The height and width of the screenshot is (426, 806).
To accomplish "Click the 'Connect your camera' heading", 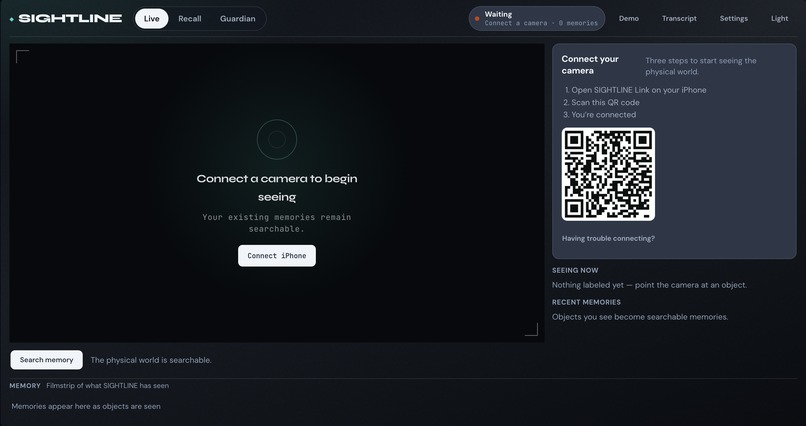I will [x=590, y=65].
